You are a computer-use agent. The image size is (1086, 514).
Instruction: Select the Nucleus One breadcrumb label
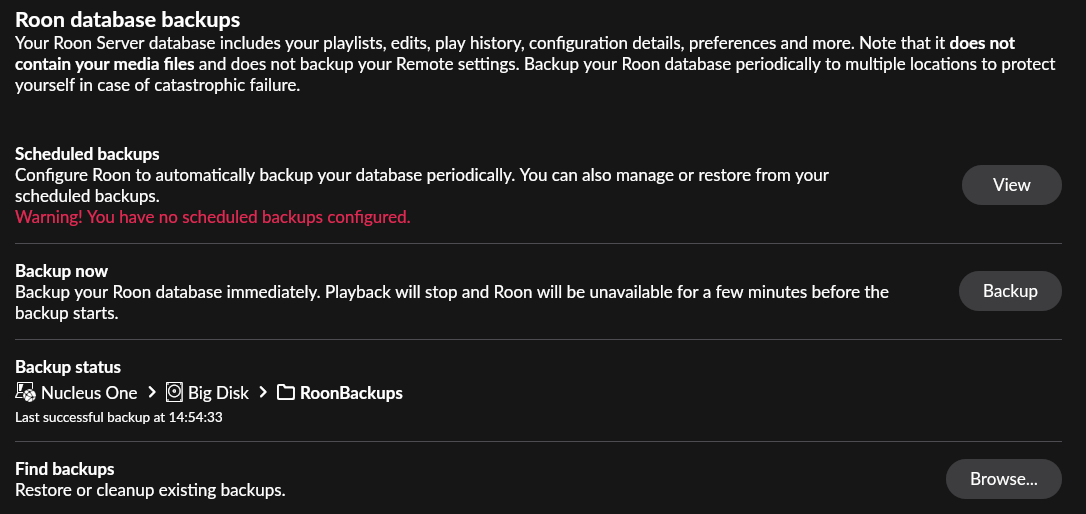(89, 393)
